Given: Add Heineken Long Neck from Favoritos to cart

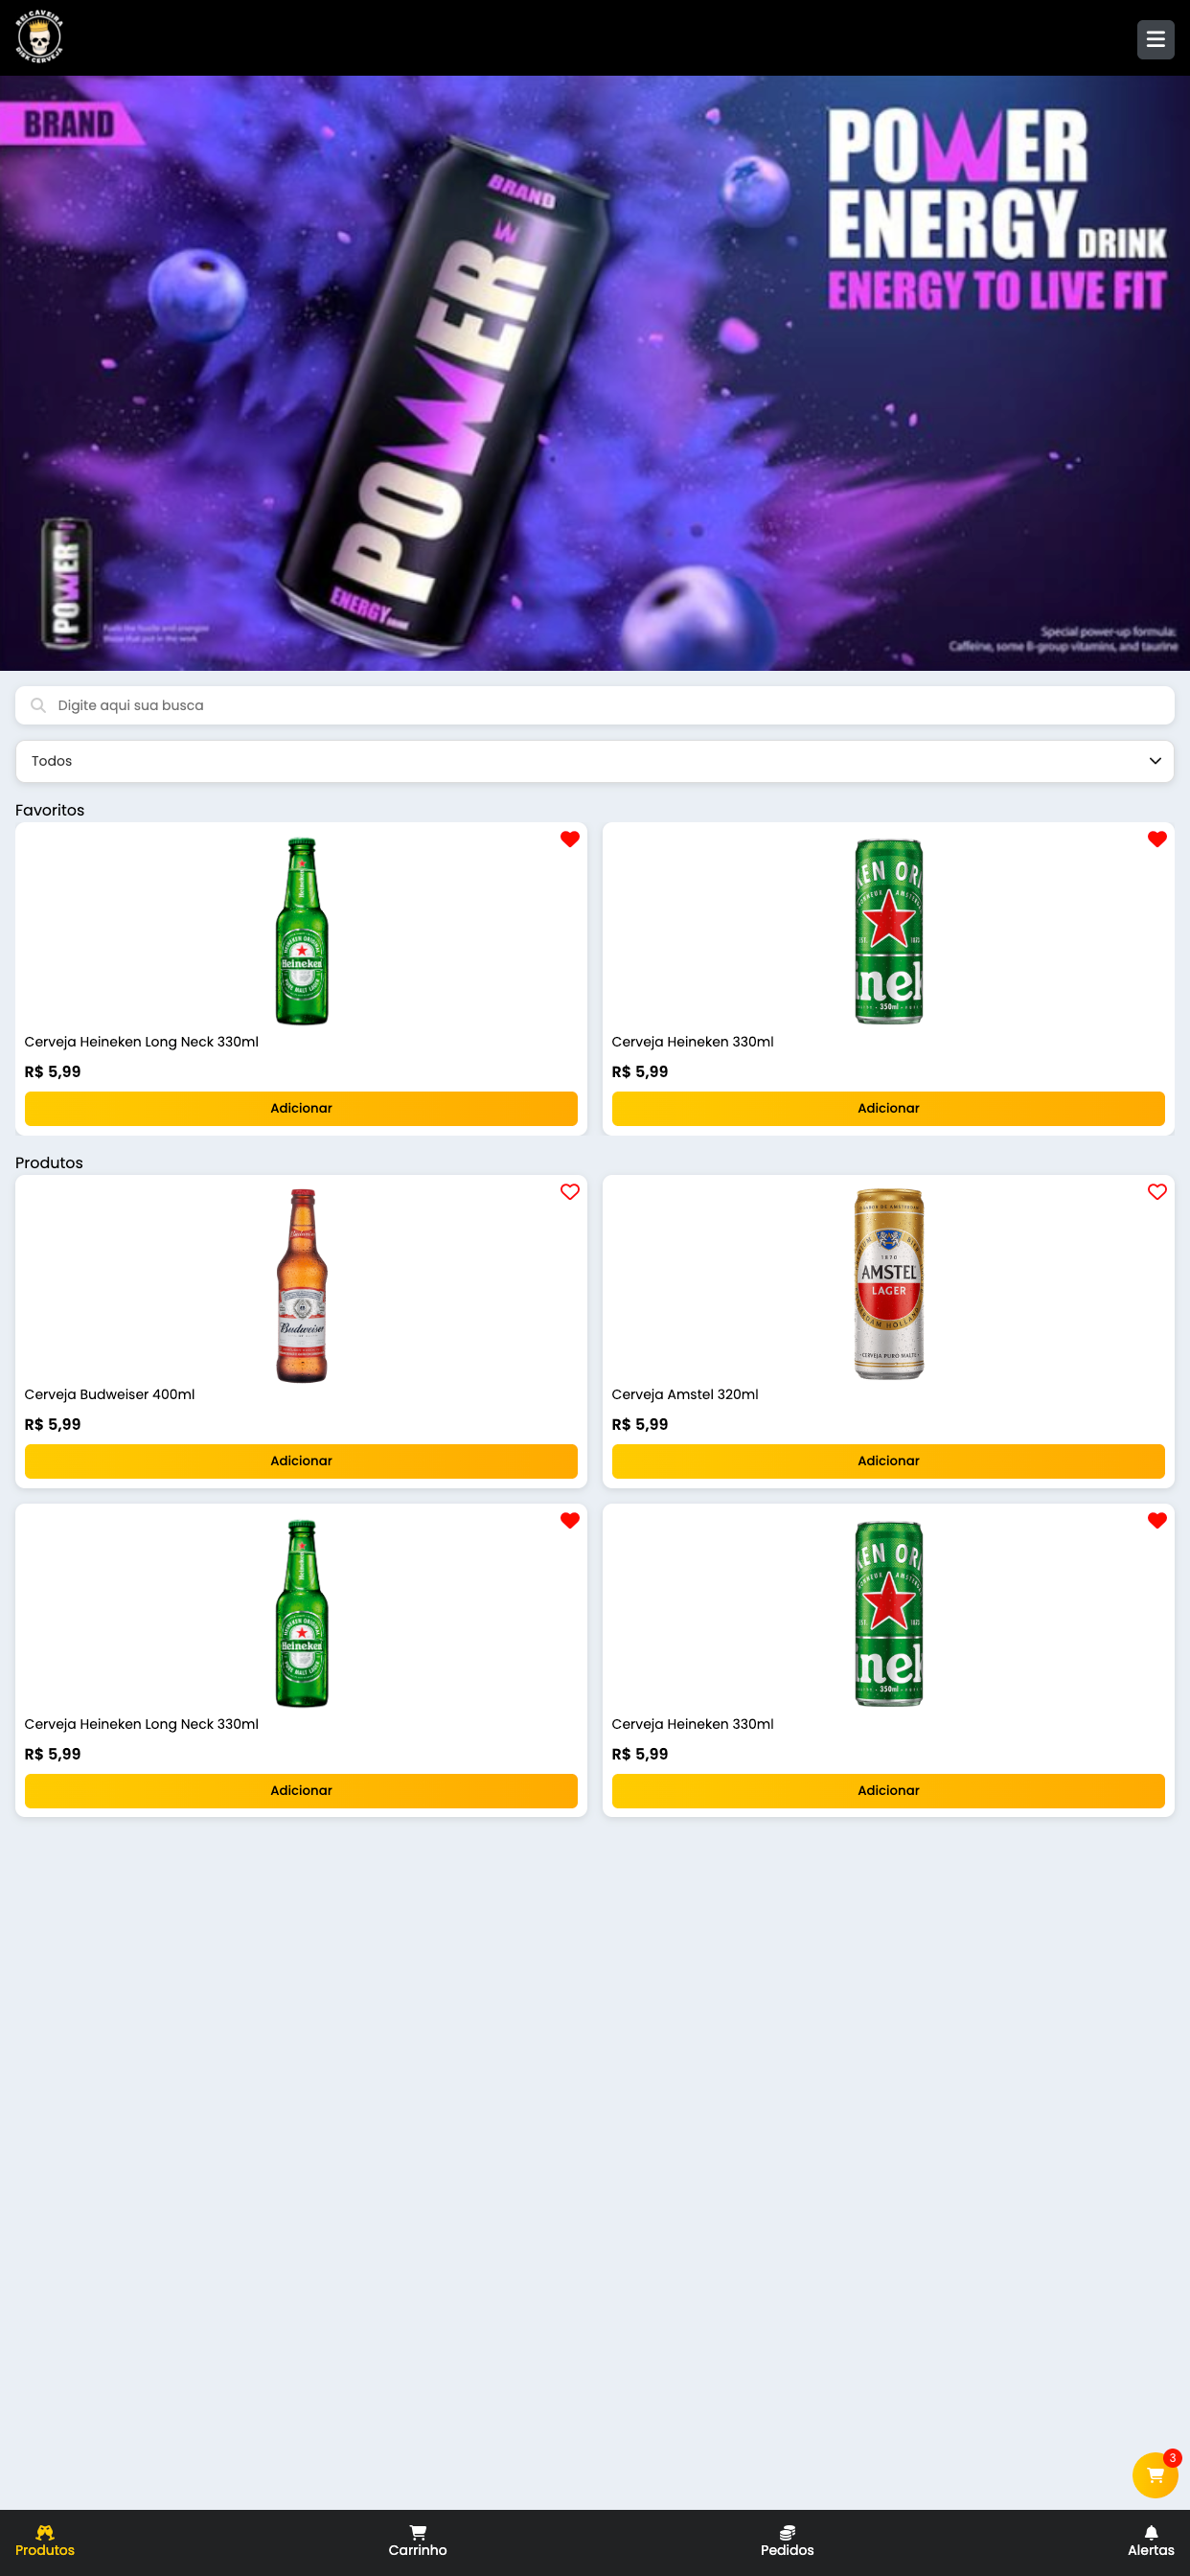Looking at the screenshot, I should pyautogui.click(x=301, y=1108).
